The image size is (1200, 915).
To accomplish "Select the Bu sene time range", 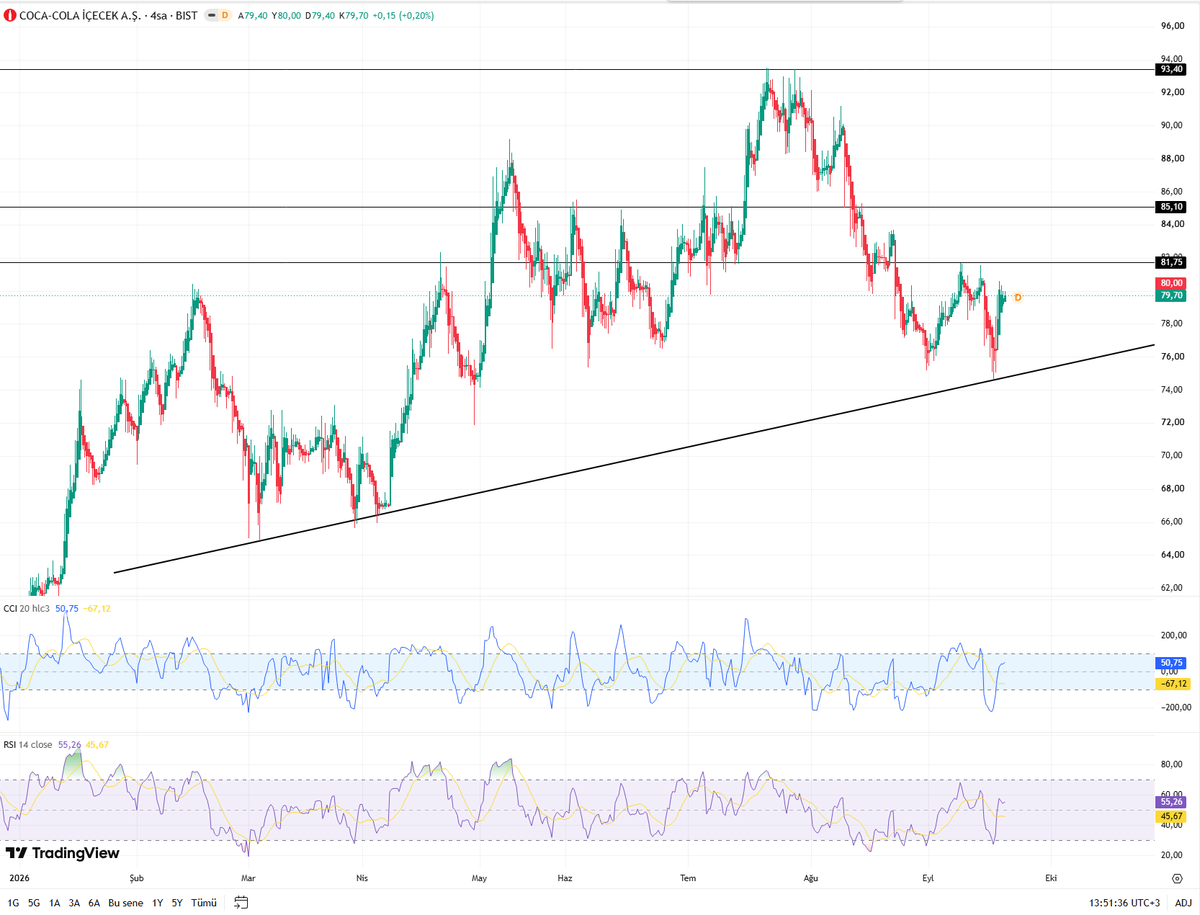I will tap(125, 902).
